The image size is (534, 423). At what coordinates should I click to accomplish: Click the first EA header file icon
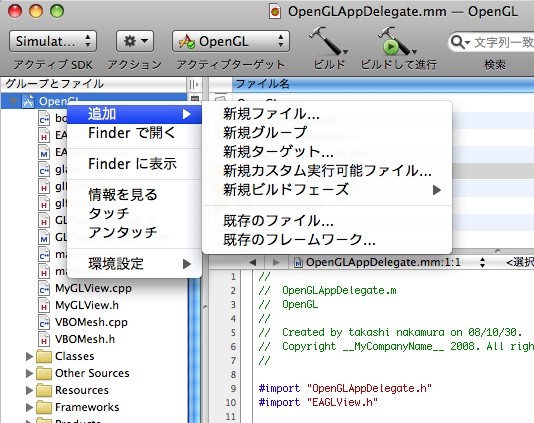point(44,135)
